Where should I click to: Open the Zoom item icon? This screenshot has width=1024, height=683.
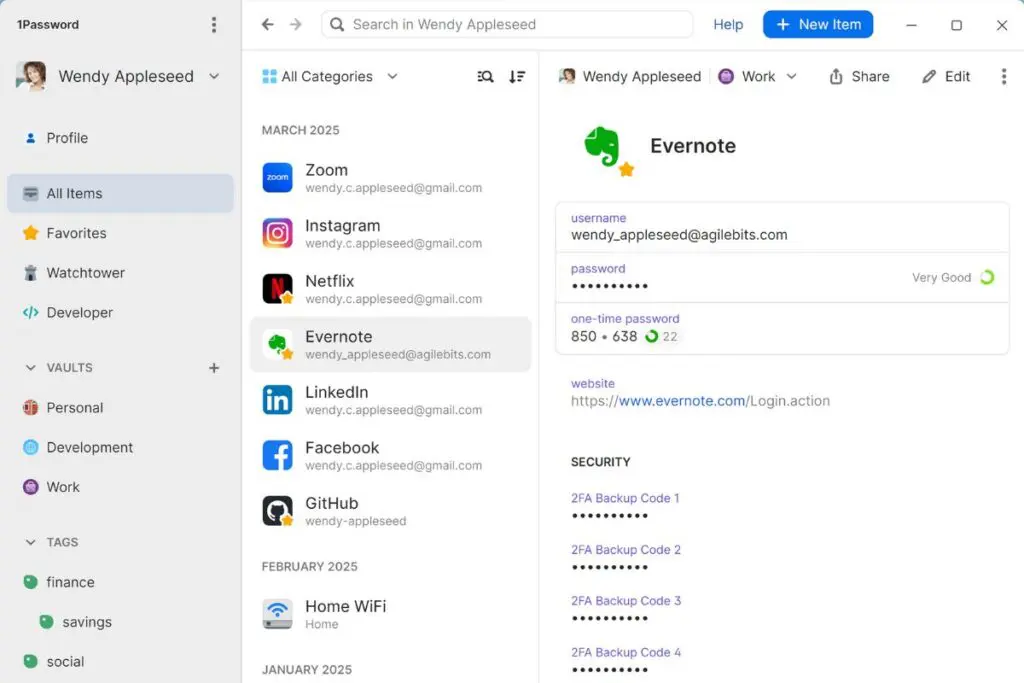tap(278, 178)
